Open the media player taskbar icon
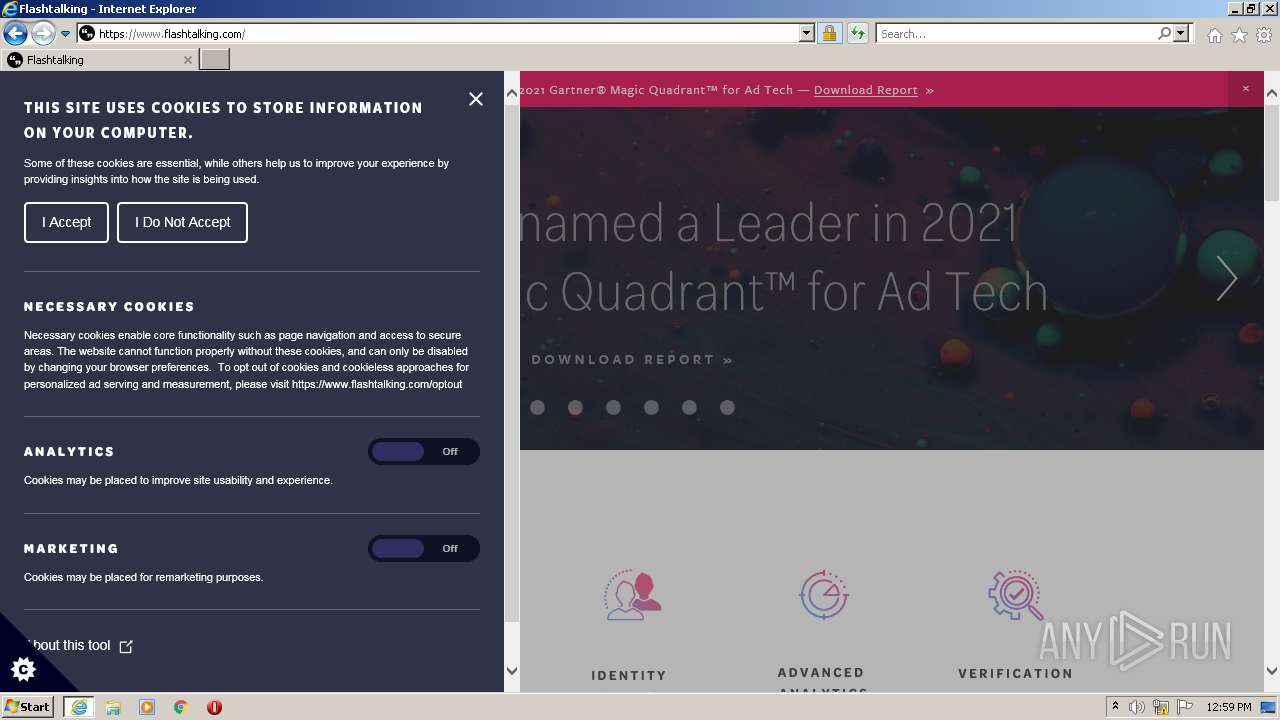This screenshot has height=720, width=1280. tap(147, 707)
